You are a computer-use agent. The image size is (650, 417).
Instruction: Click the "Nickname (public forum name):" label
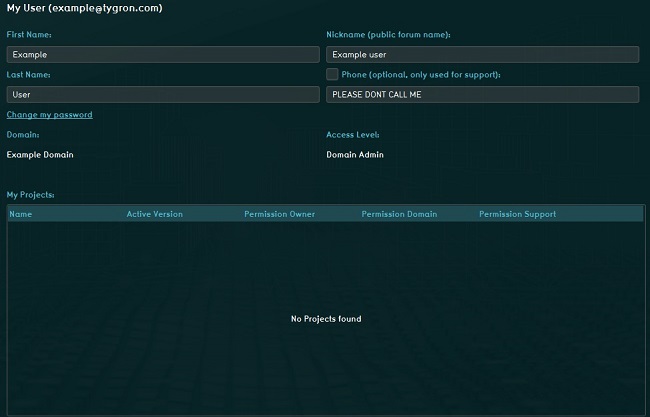coord(388,35)
